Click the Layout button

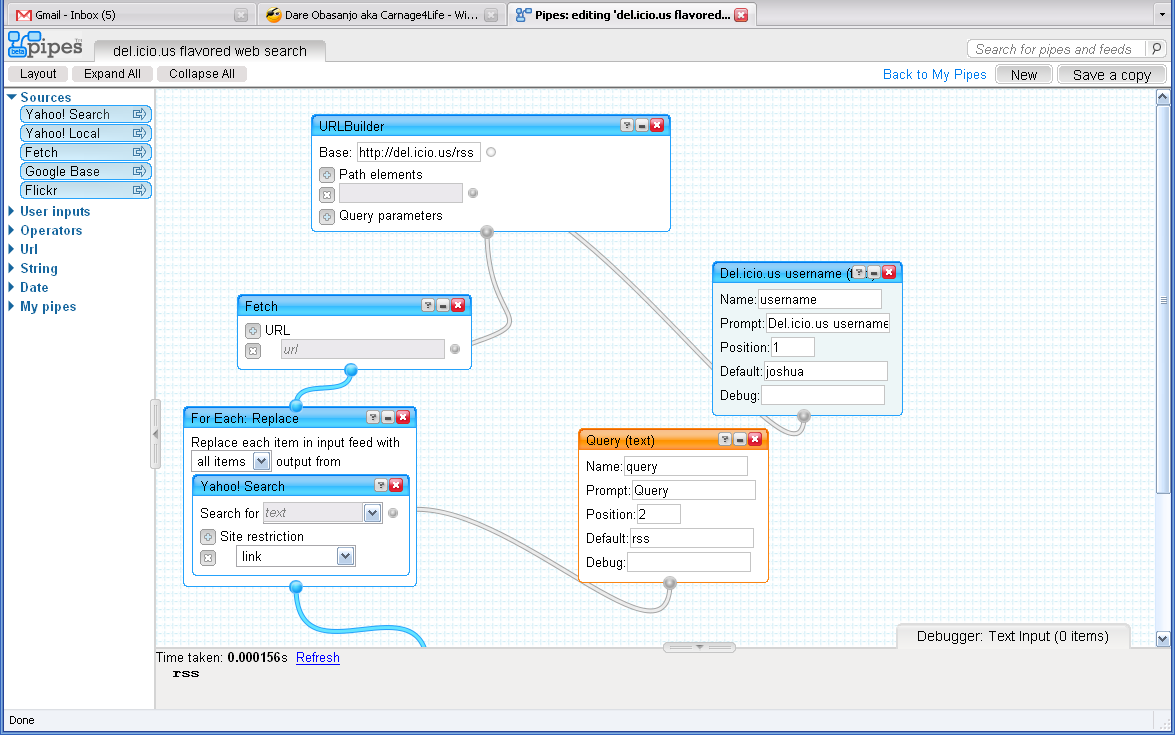click(x=37, y=73)
